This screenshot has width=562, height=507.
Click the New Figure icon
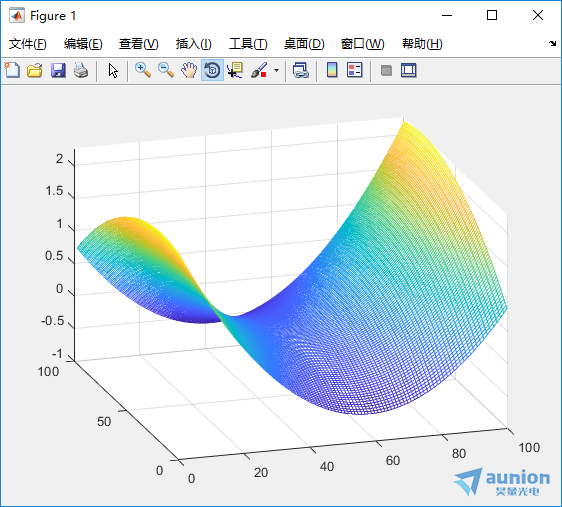click(x=12, y=70)
